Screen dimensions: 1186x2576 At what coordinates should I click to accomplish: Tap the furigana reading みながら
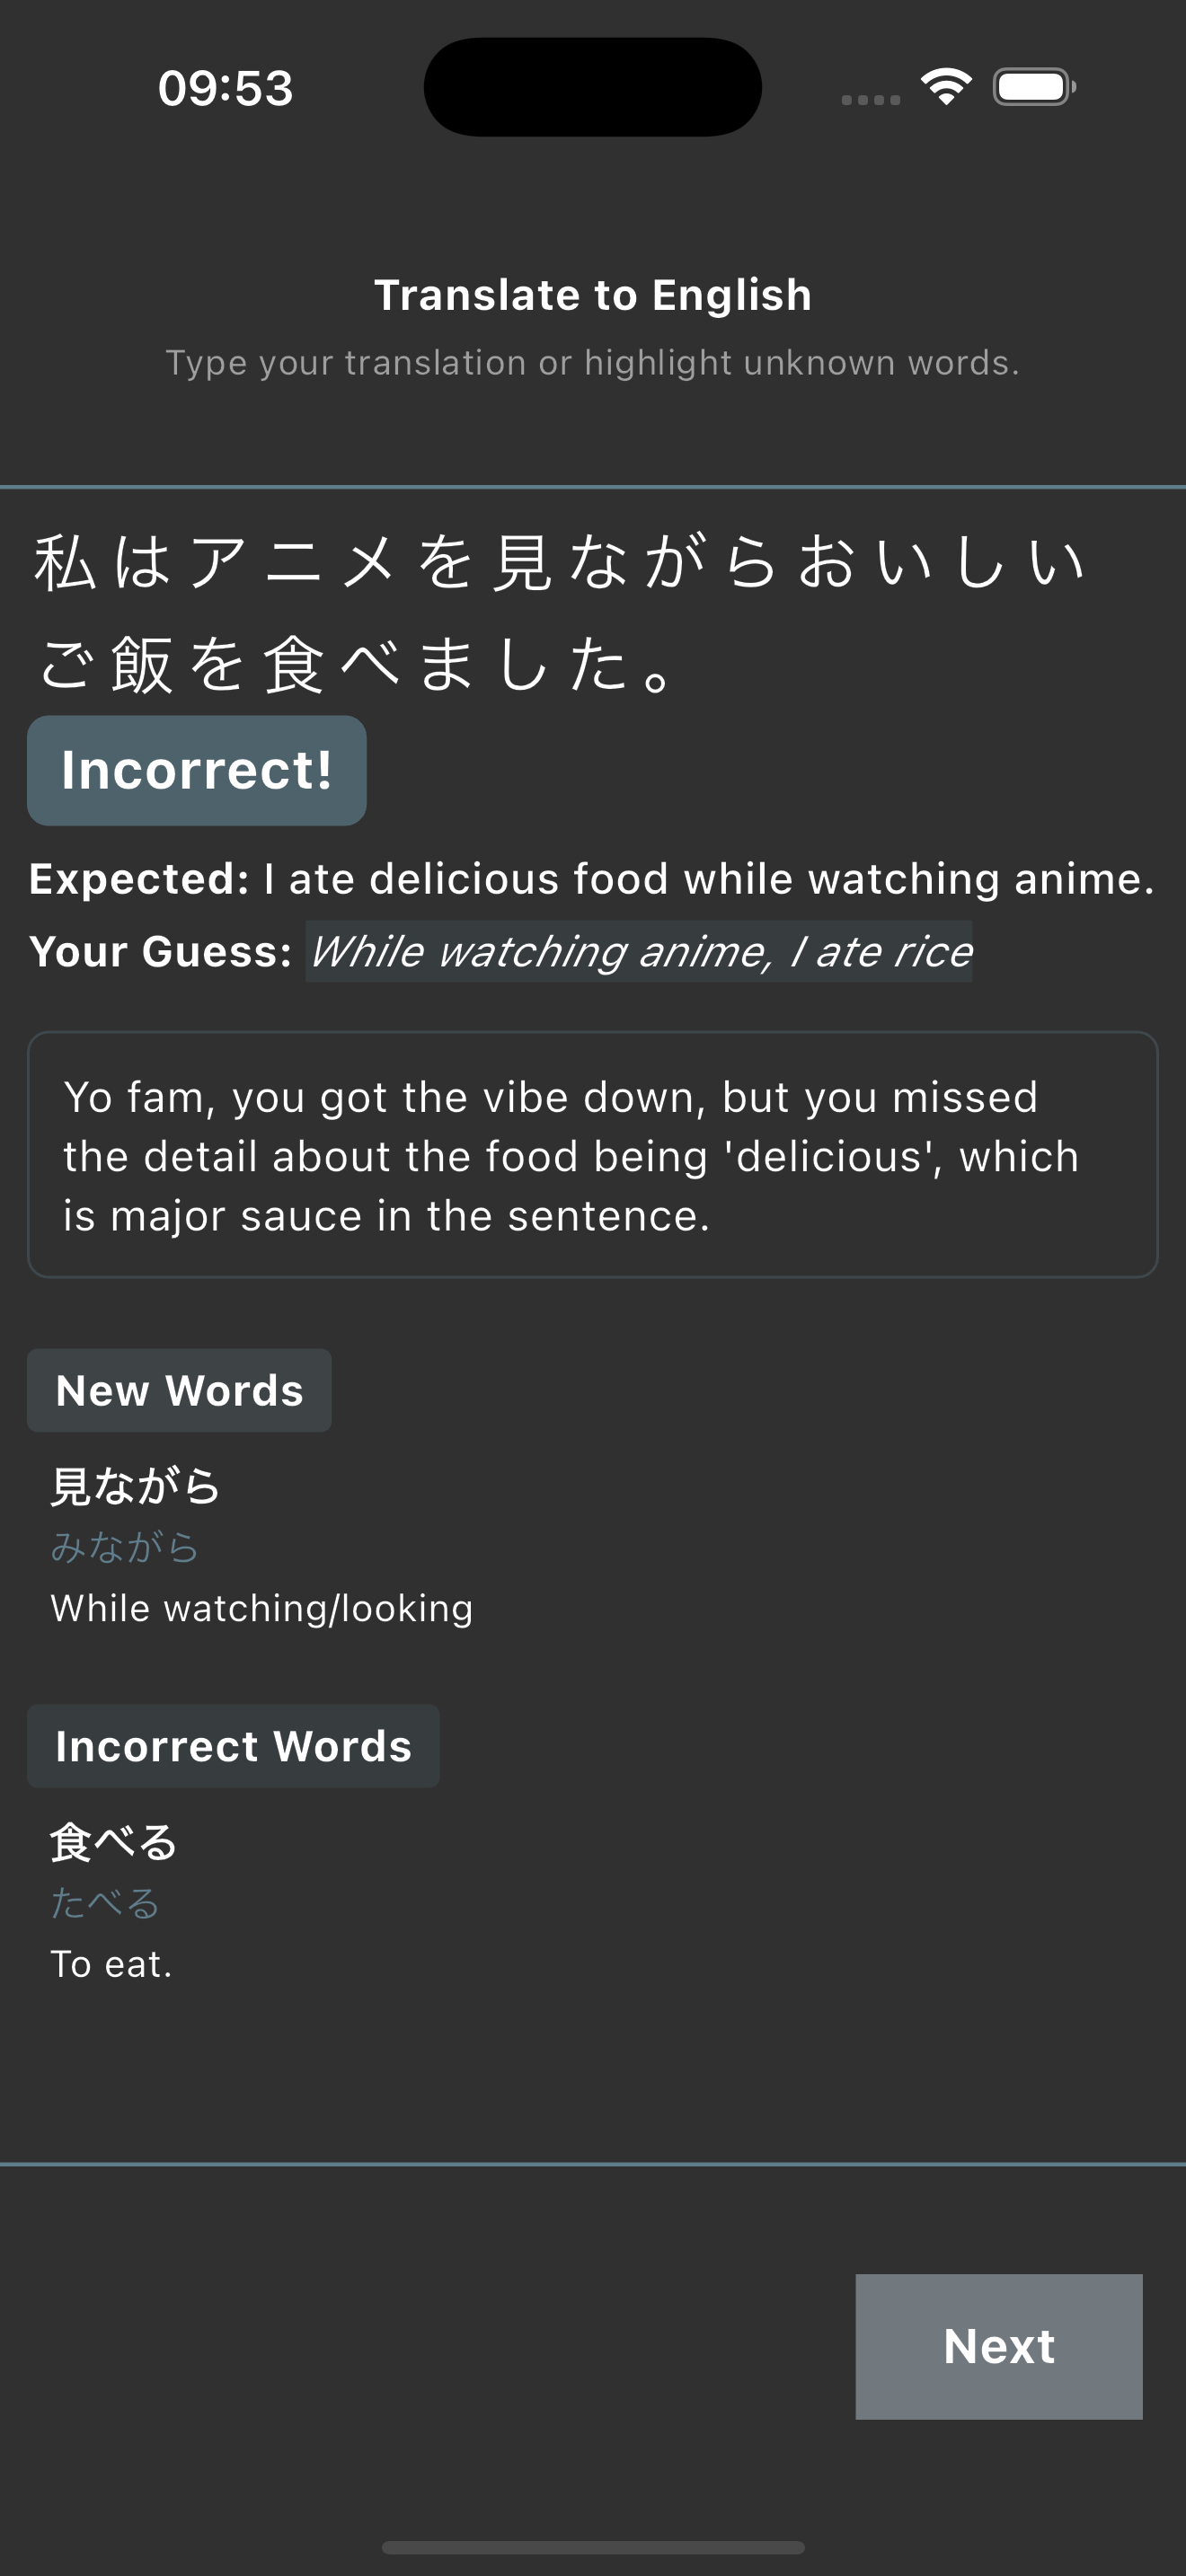coord(124,1546)
